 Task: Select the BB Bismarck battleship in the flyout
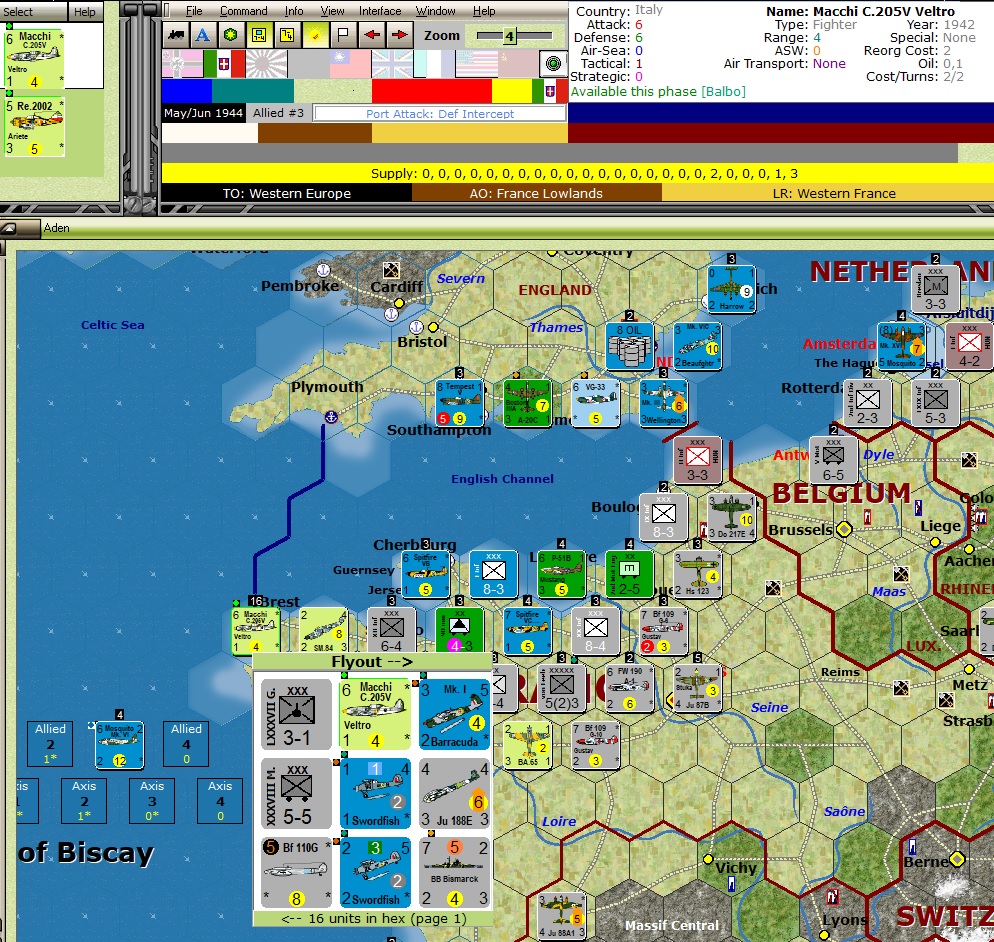(455, 873)
